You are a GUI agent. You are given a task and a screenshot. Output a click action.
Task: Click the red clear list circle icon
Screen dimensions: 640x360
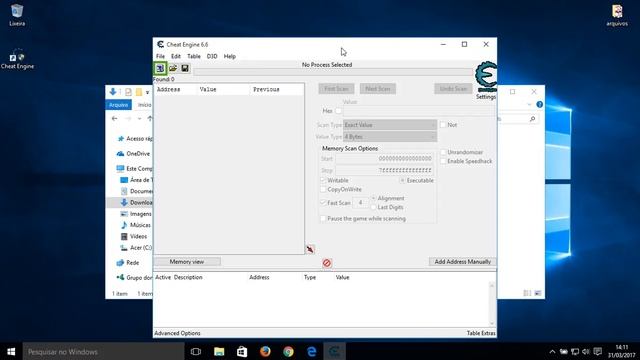[x=327, y=263]
